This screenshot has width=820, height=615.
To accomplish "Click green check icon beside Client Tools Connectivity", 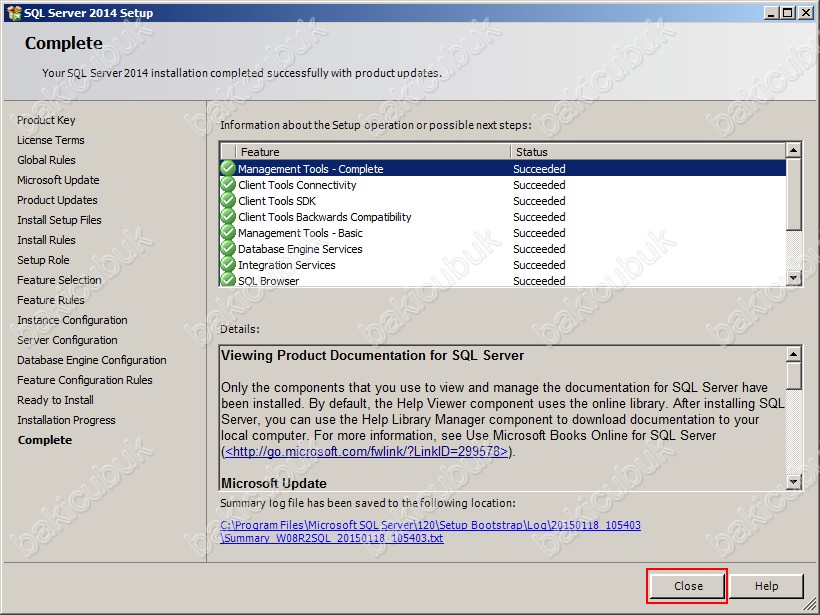I will coord(228,185).
